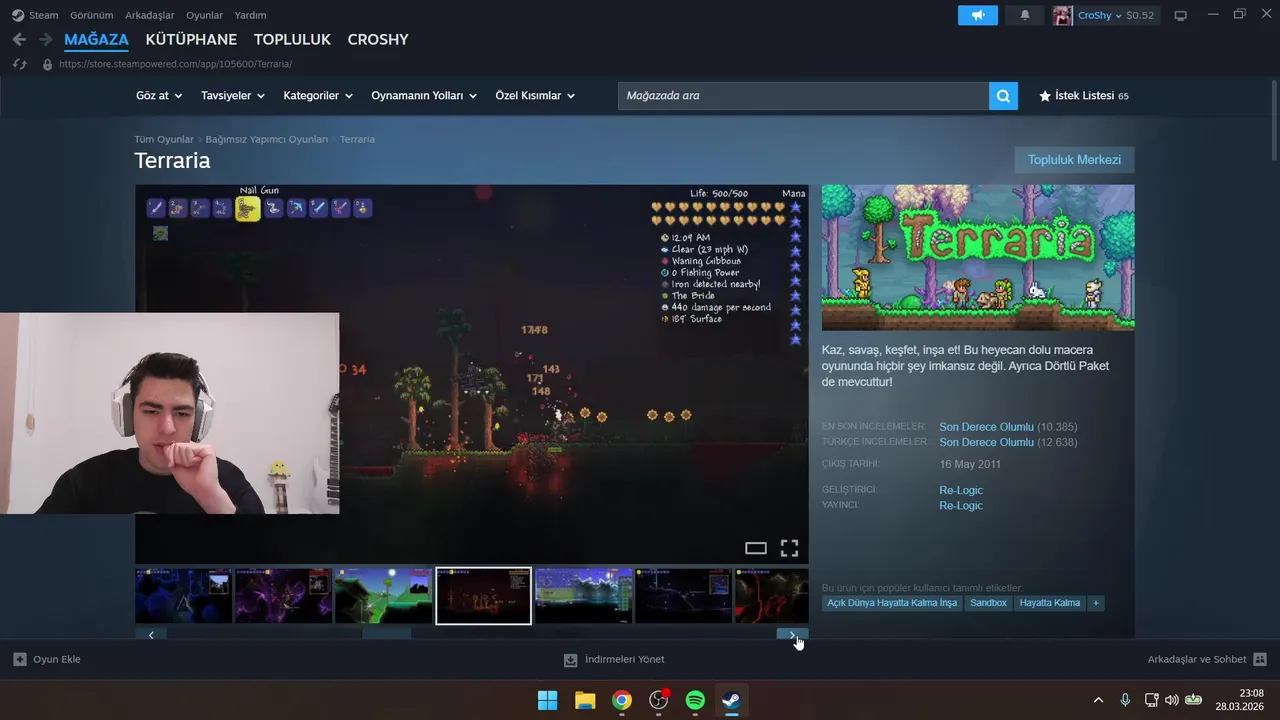This screenshot has height=720, width=1280.
Task: Go back with the left arrow
Action: [x=19, y=39]
